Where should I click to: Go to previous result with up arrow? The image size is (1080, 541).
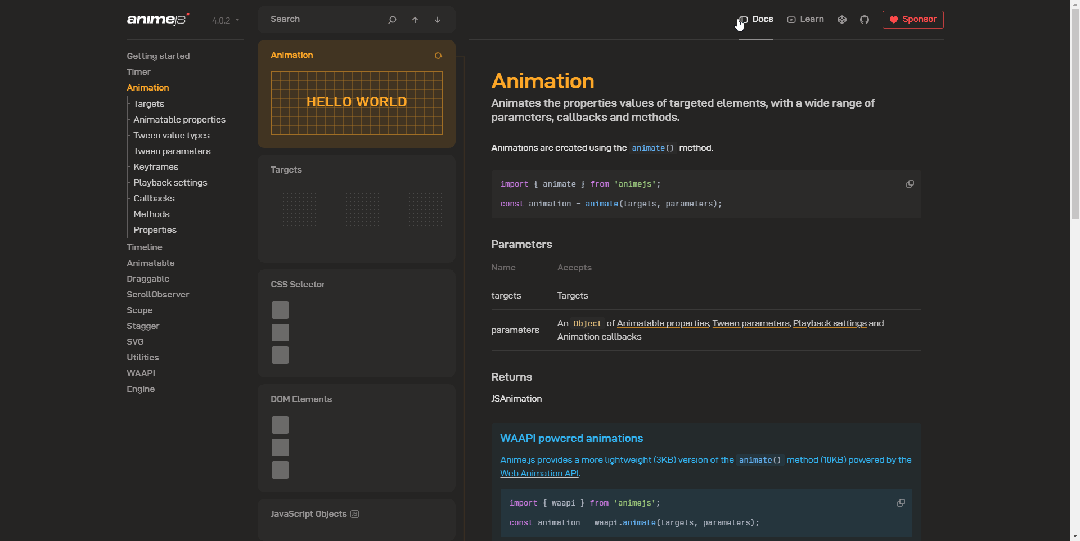tap(415, 20)
